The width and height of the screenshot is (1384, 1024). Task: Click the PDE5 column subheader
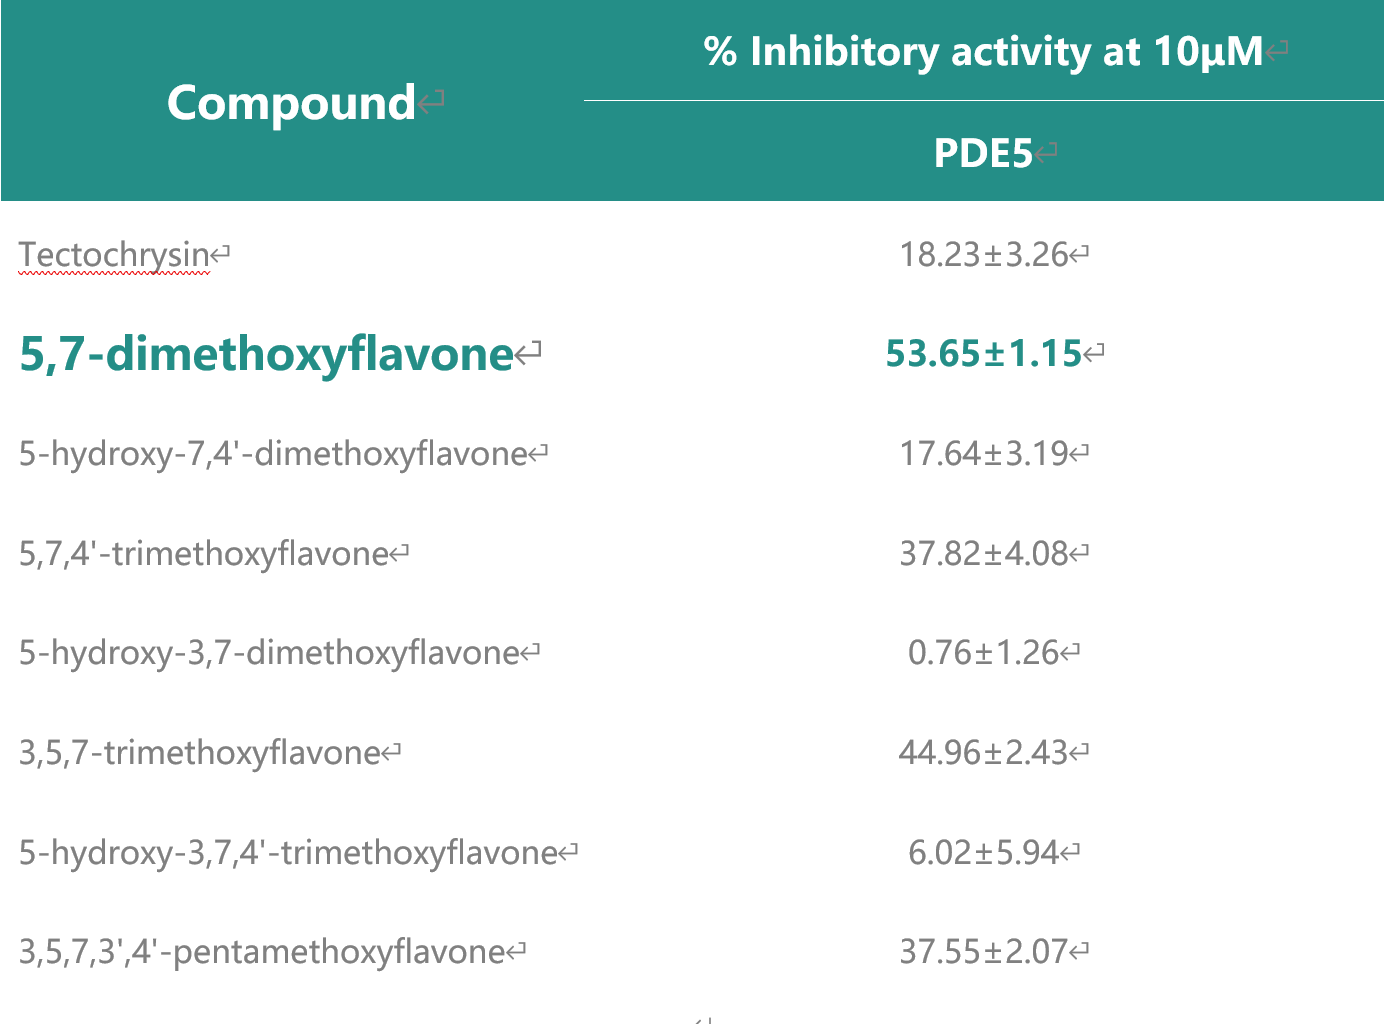pos(982,153)
